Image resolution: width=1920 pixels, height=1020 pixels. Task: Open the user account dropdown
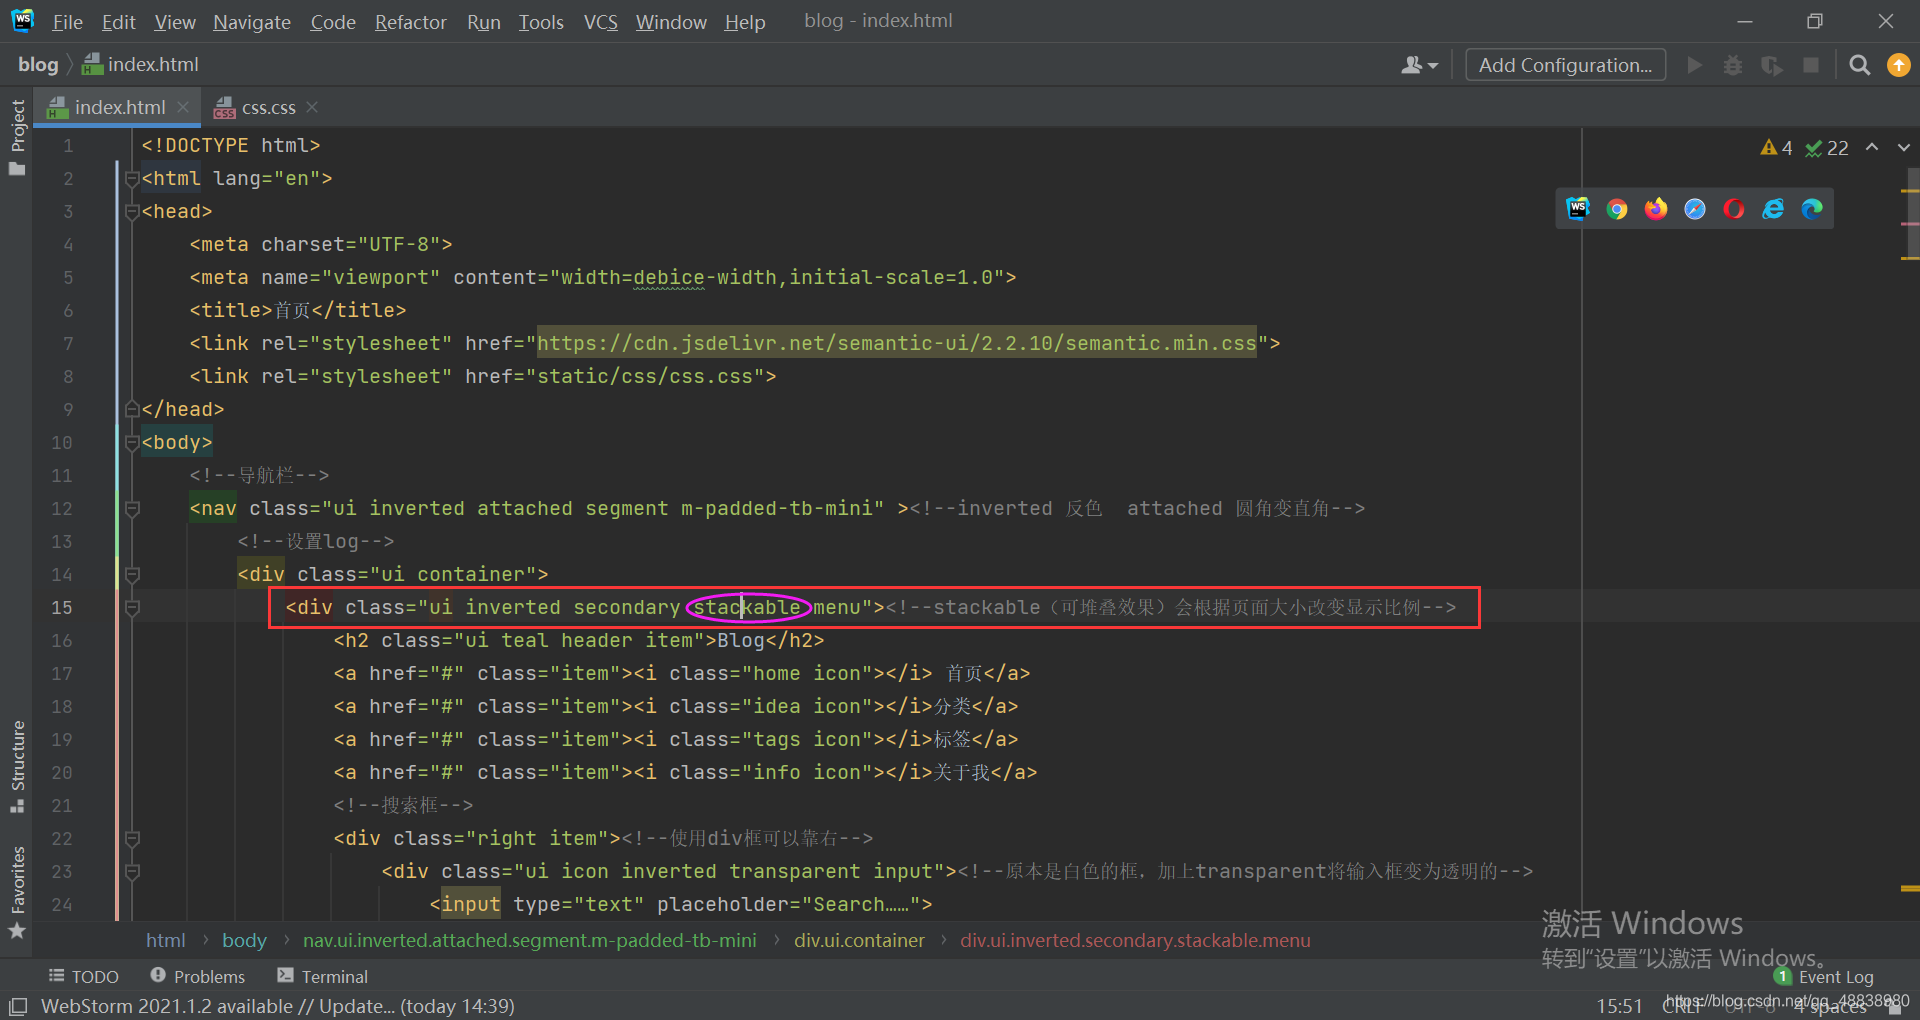pyautogui.click(x=1419, y=65)
